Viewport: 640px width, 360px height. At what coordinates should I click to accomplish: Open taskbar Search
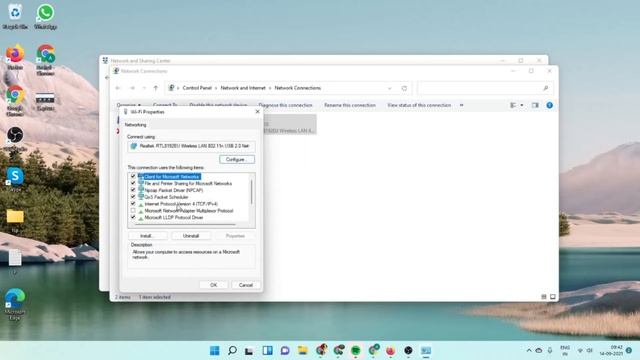[x=232, y=350]
